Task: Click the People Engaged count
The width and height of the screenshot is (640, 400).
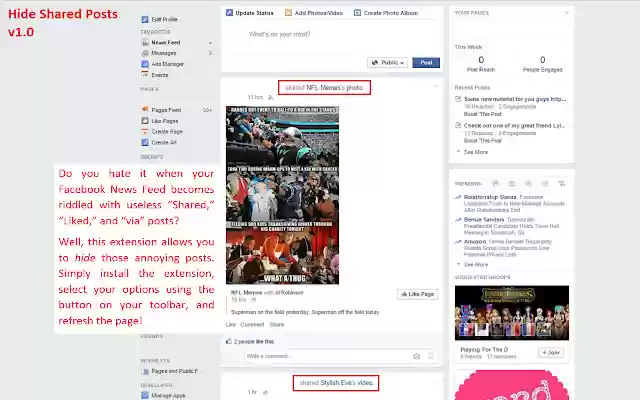Action: point(542,60)
